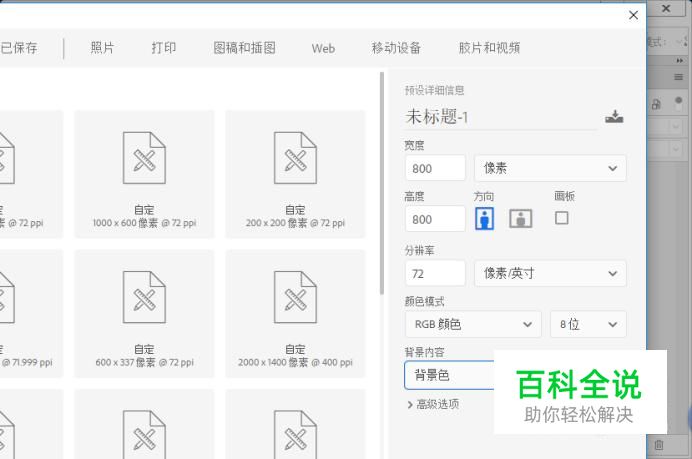Switch to 照片 tab
Image resolution: width=692 pixels, height=459 pixels.
point(102,48)
